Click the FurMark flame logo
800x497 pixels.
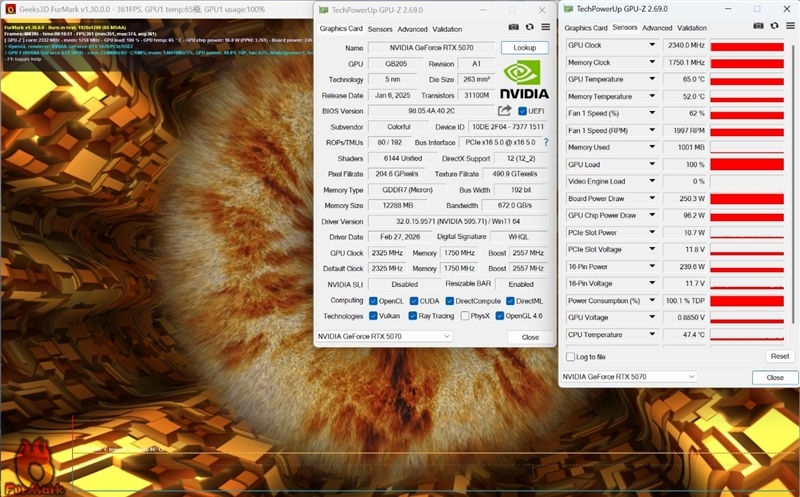pos(35,467)
